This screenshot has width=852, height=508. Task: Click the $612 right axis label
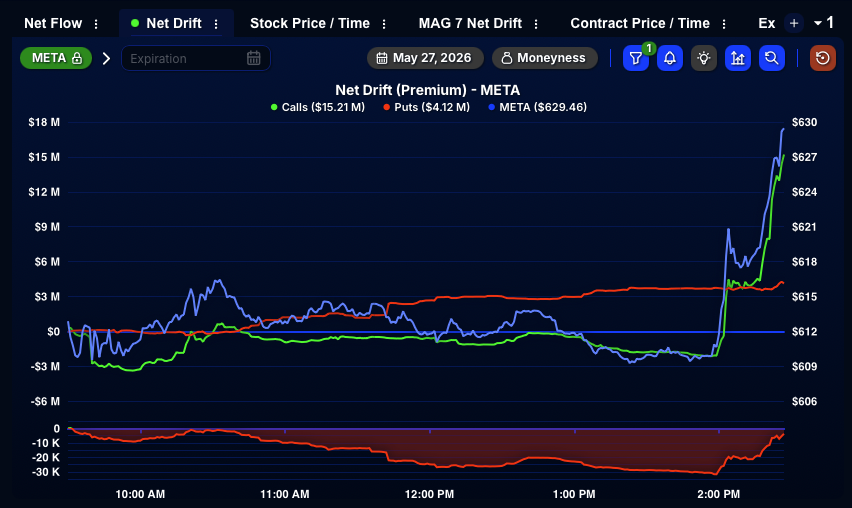(x=804, y=331)
